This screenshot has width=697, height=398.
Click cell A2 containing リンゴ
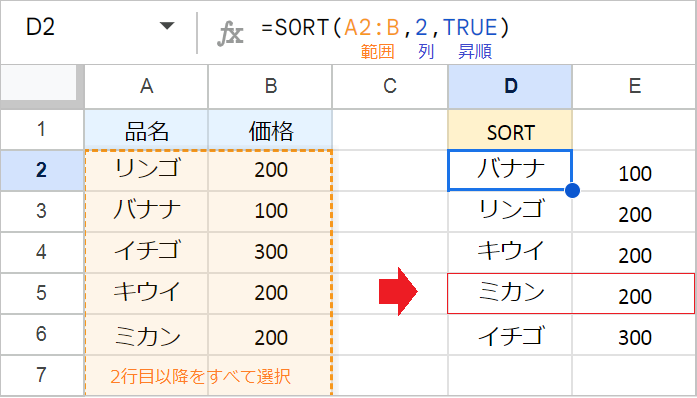(146, 170)
